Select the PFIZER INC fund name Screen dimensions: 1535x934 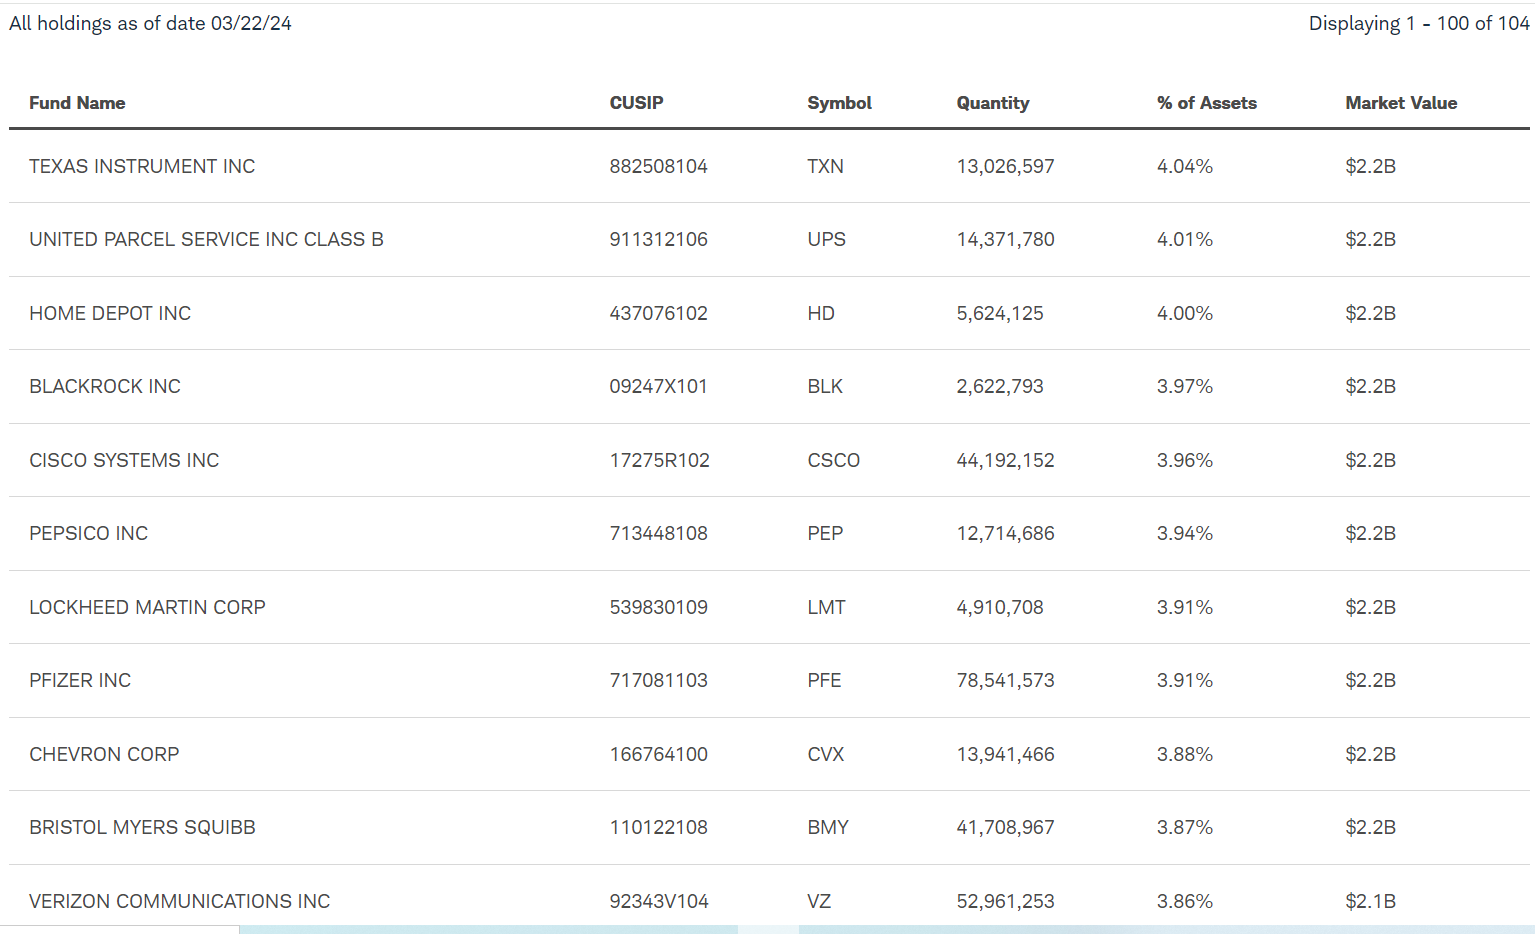pos(80,680)
